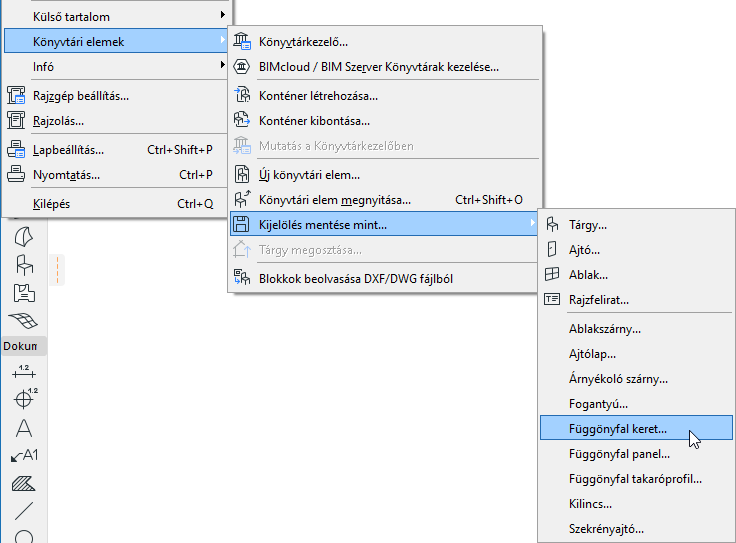736x543 pixels.
Task: Open the Infó menu entry
Action: 115,67
